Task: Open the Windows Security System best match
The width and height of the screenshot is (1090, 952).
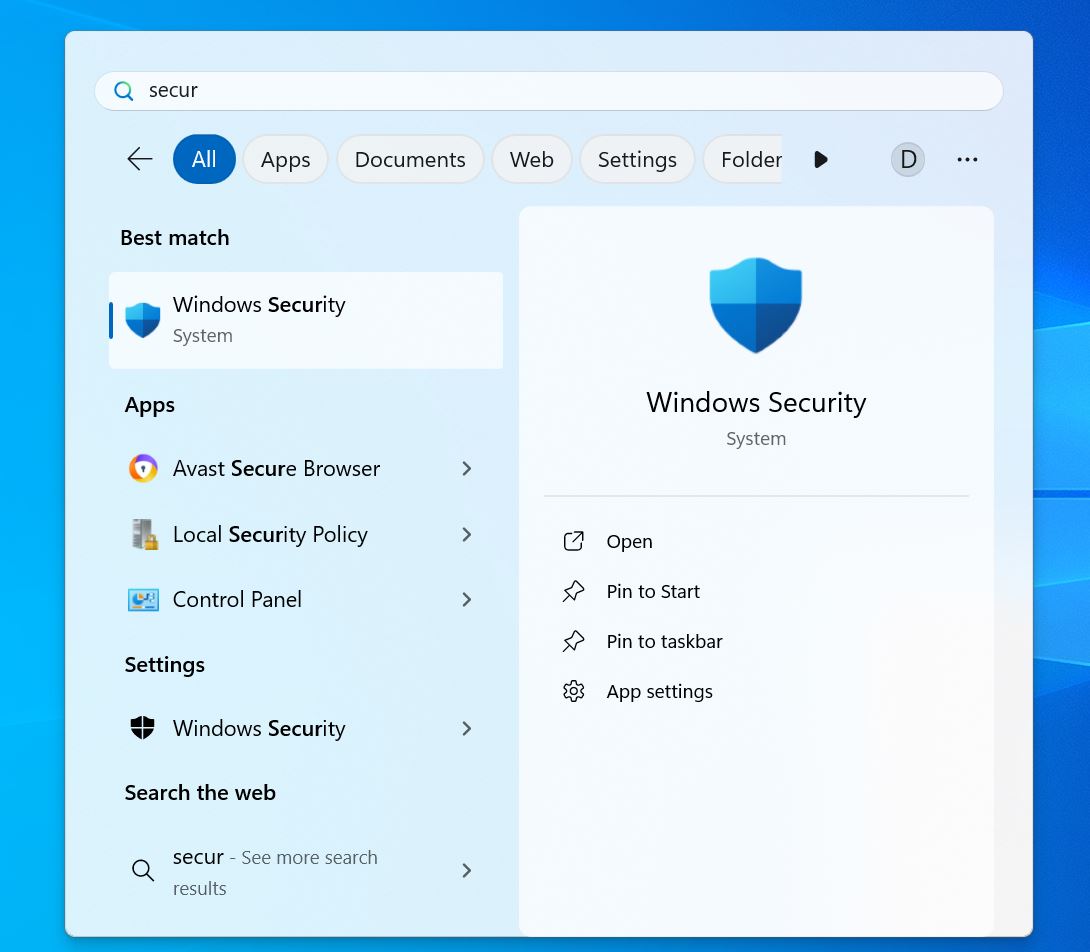Action: point(306,320)
